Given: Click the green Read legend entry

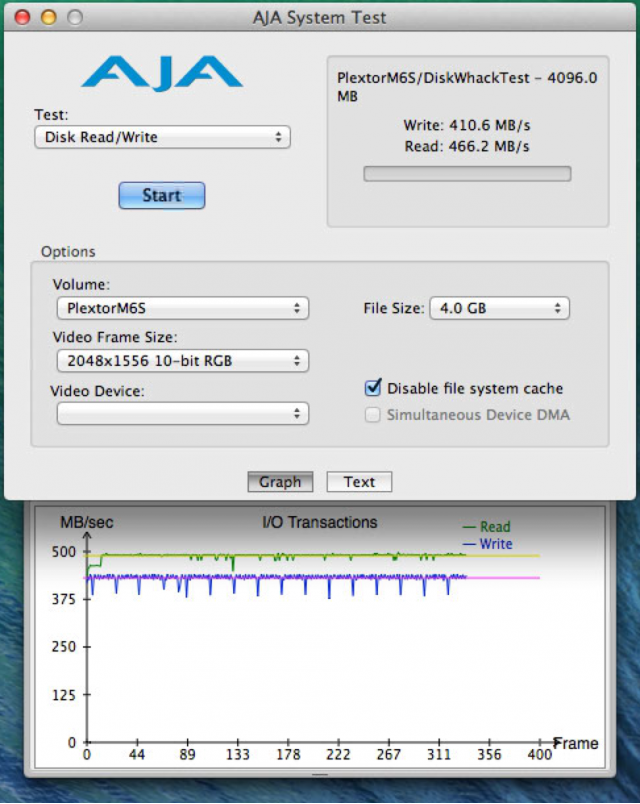Looking at the screenshot, I should point(487,527).
